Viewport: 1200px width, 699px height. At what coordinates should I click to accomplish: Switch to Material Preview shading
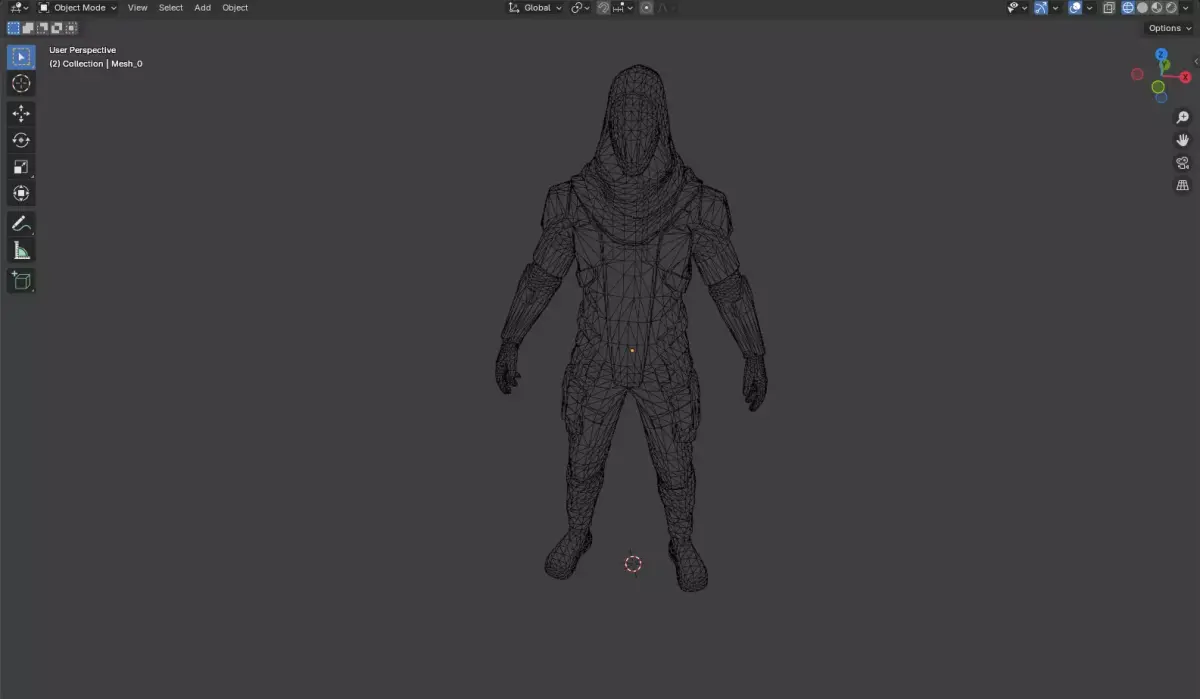1157,8
